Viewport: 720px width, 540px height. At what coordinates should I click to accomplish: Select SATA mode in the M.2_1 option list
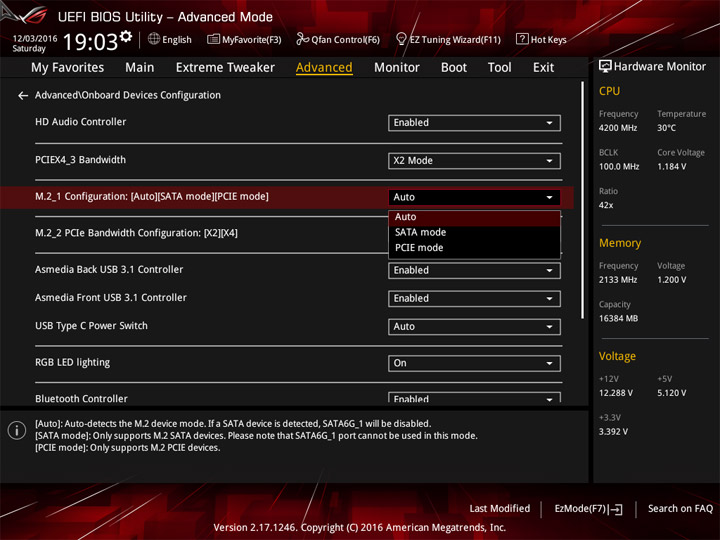click(474, 232)
